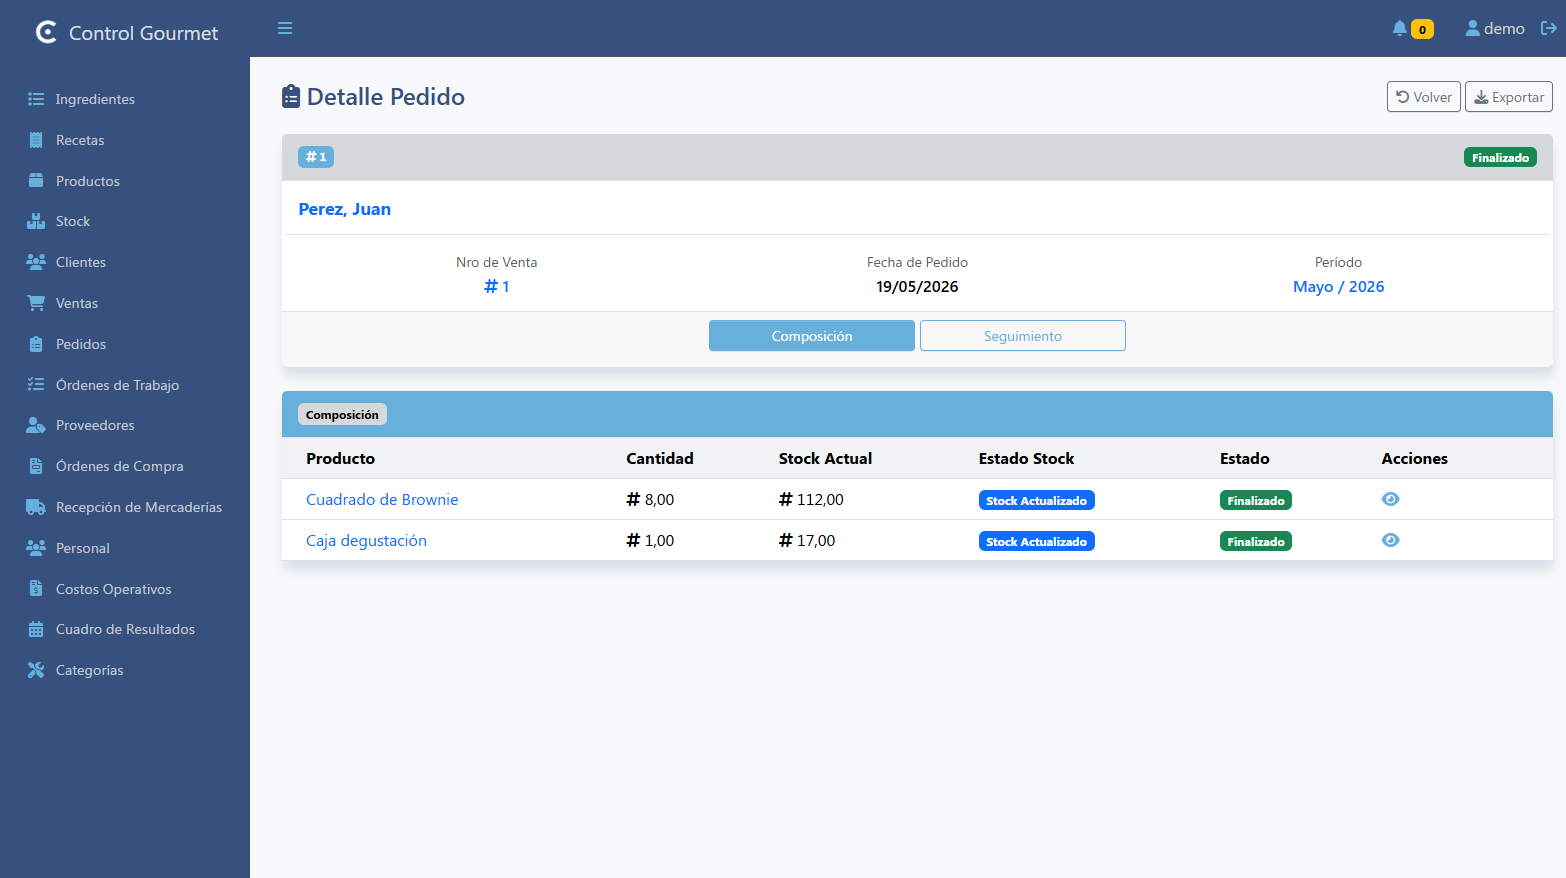Go to Recetas section

80,140
